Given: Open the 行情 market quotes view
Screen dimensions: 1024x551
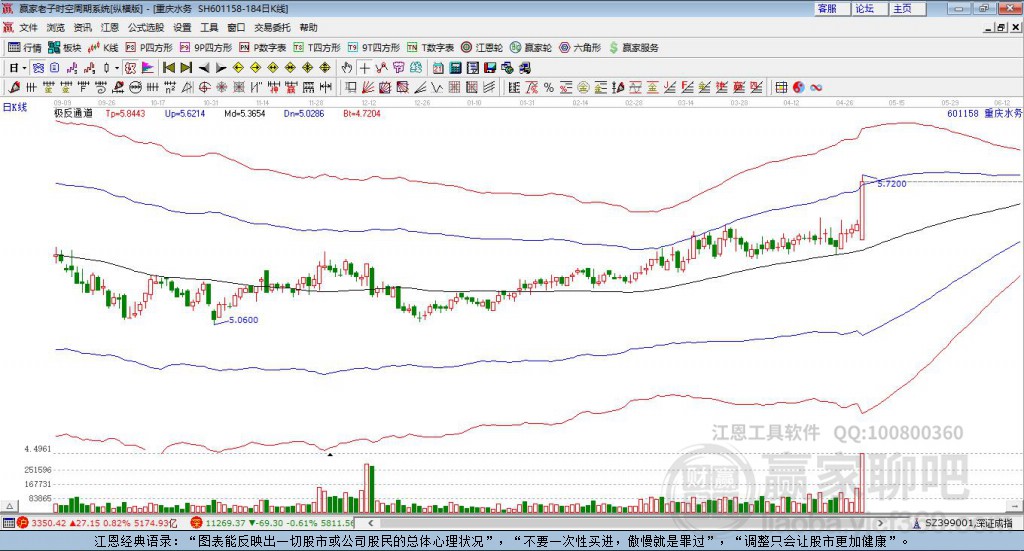Looking at the screenshot, I should [25, 48].
